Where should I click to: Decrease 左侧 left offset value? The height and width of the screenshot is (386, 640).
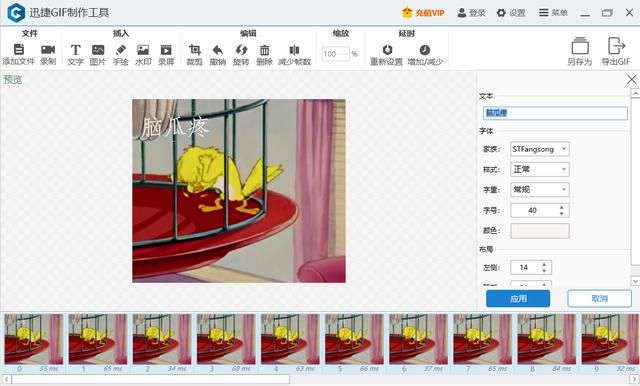(544, 271)
